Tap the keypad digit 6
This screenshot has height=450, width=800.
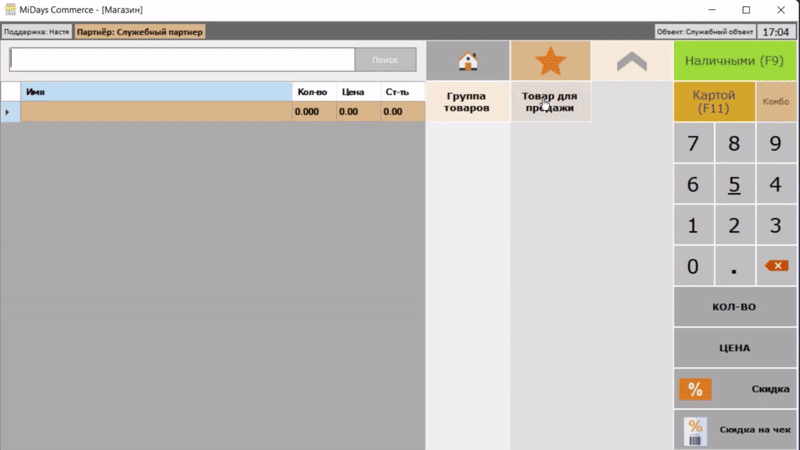tap(693, 184)
